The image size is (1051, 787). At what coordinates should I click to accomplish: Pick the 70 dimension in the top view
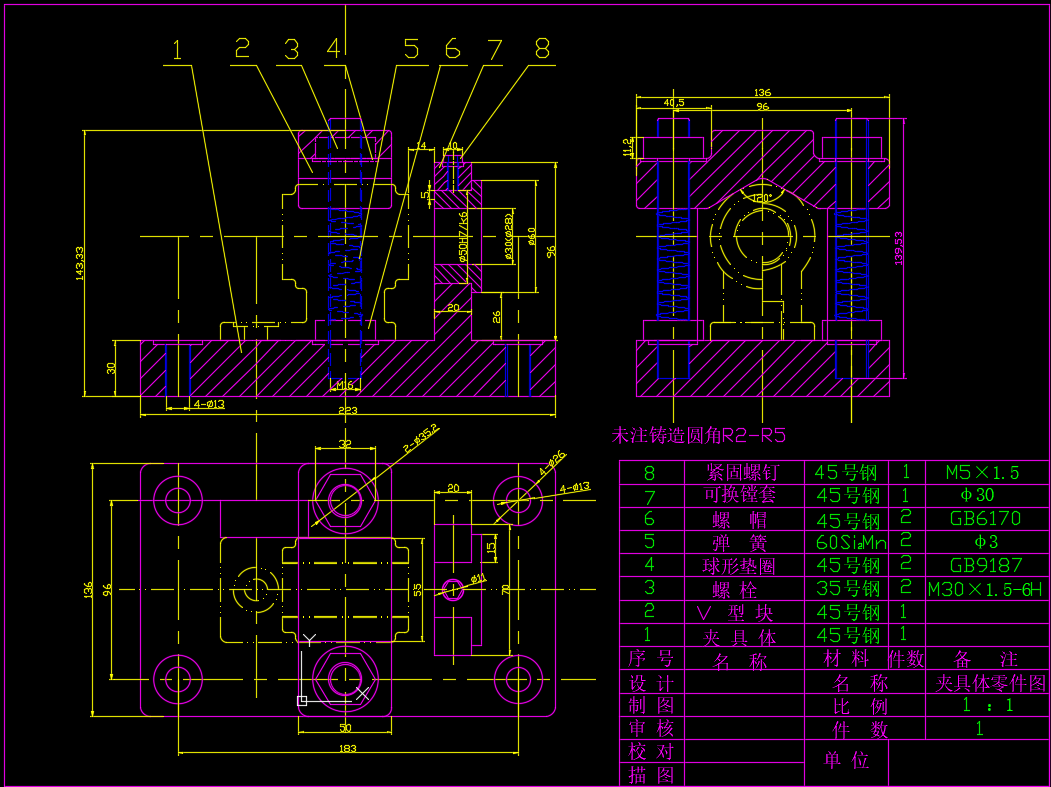tap(505, 589)
